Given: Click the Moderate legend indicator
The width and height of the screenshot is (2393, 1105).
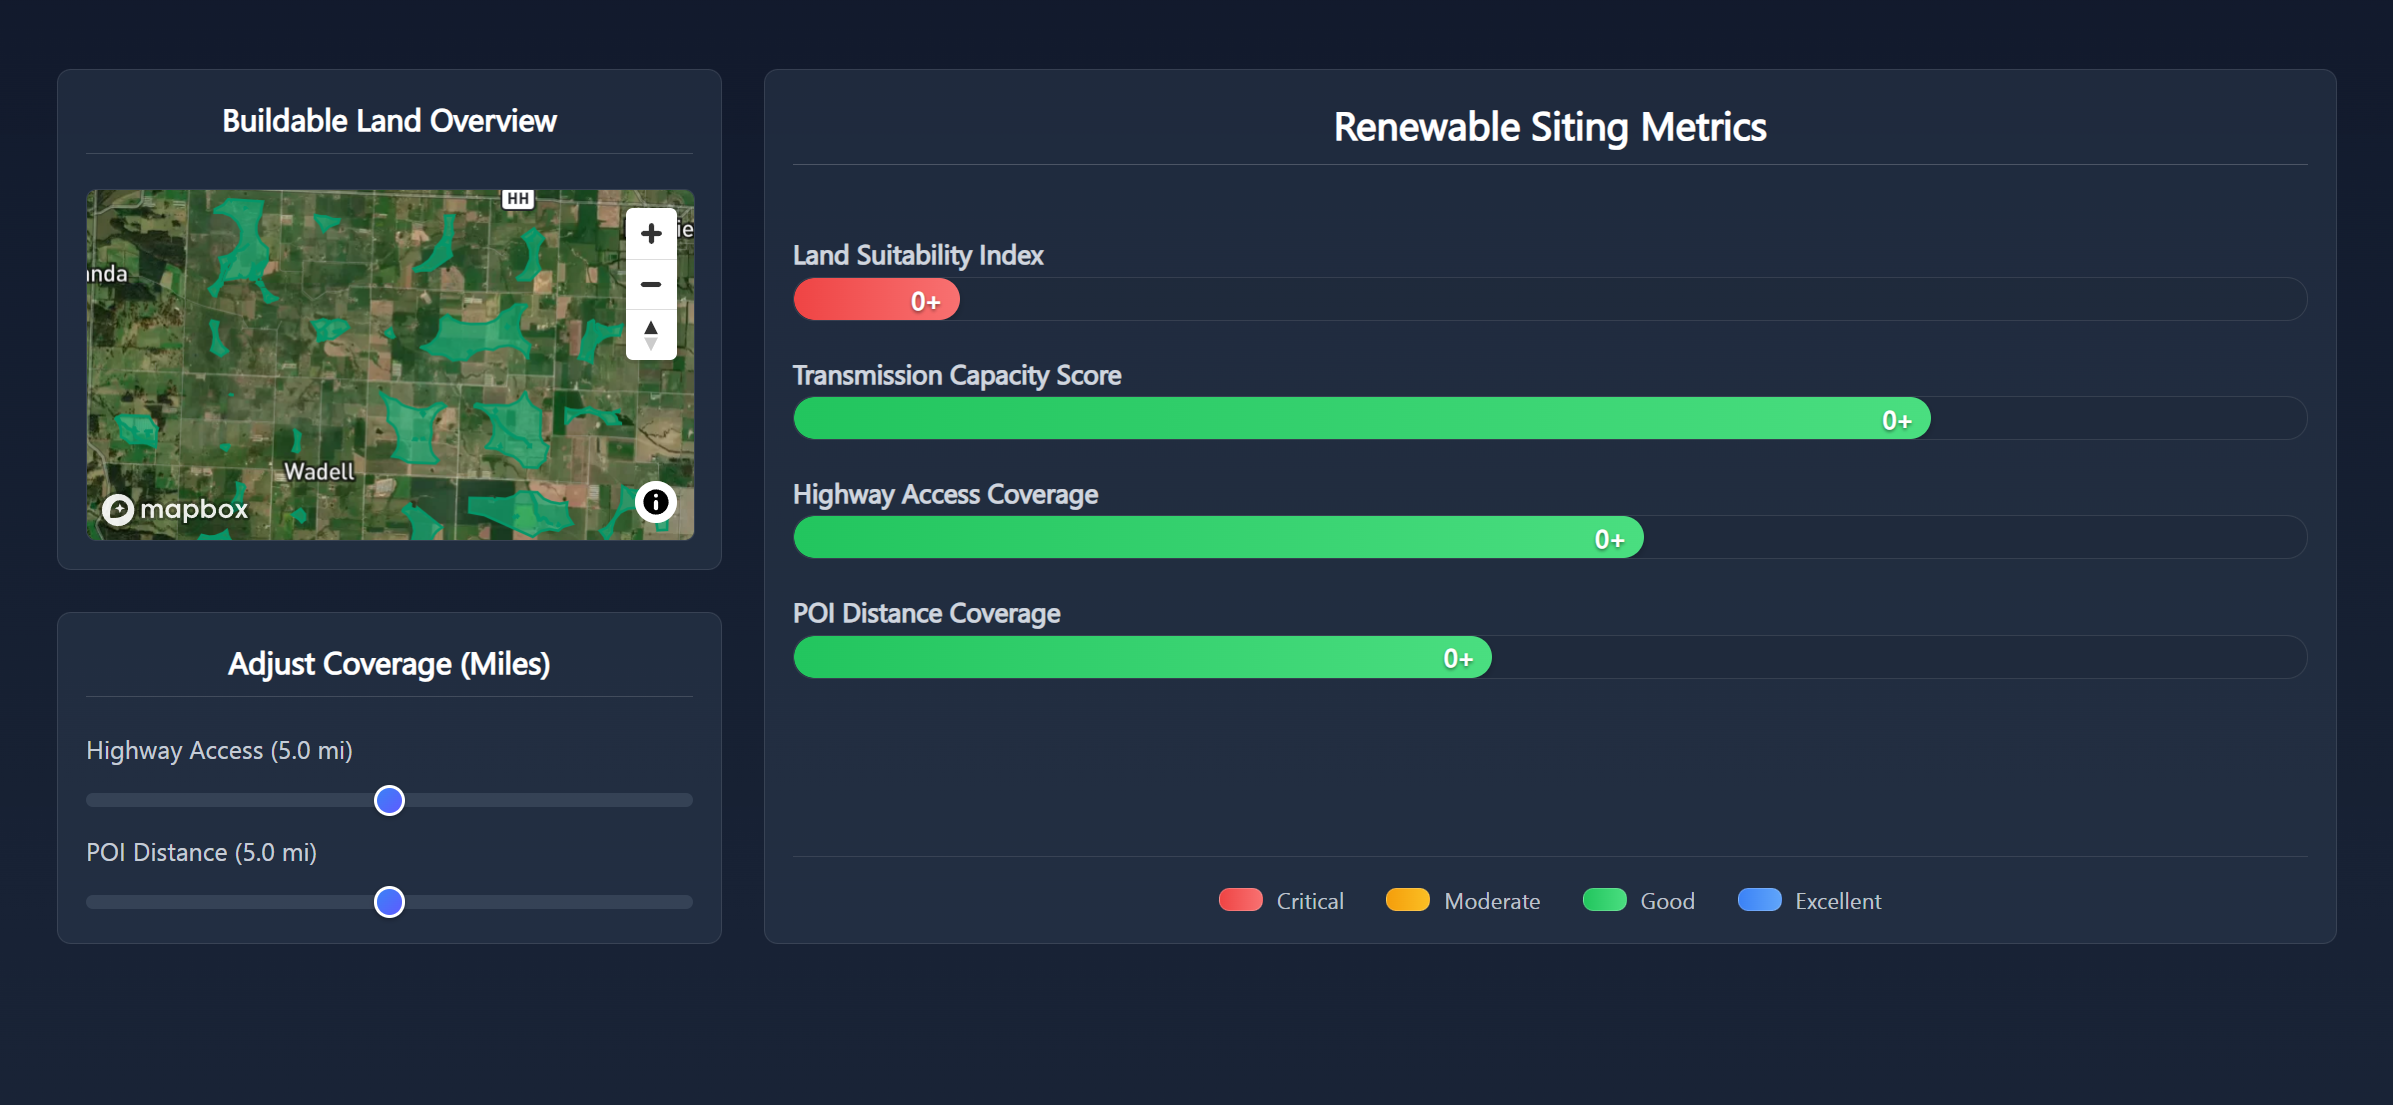Looking at the screenshot, I should (x=1406, y=900).
